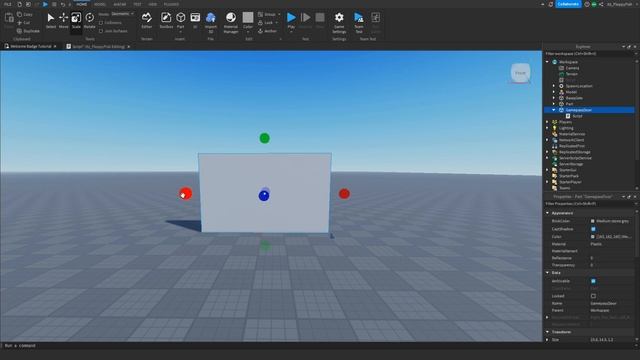Viewport: 640px width, 360px height.
Task: Click the Resume button in Test group
Action: [305, 20]
